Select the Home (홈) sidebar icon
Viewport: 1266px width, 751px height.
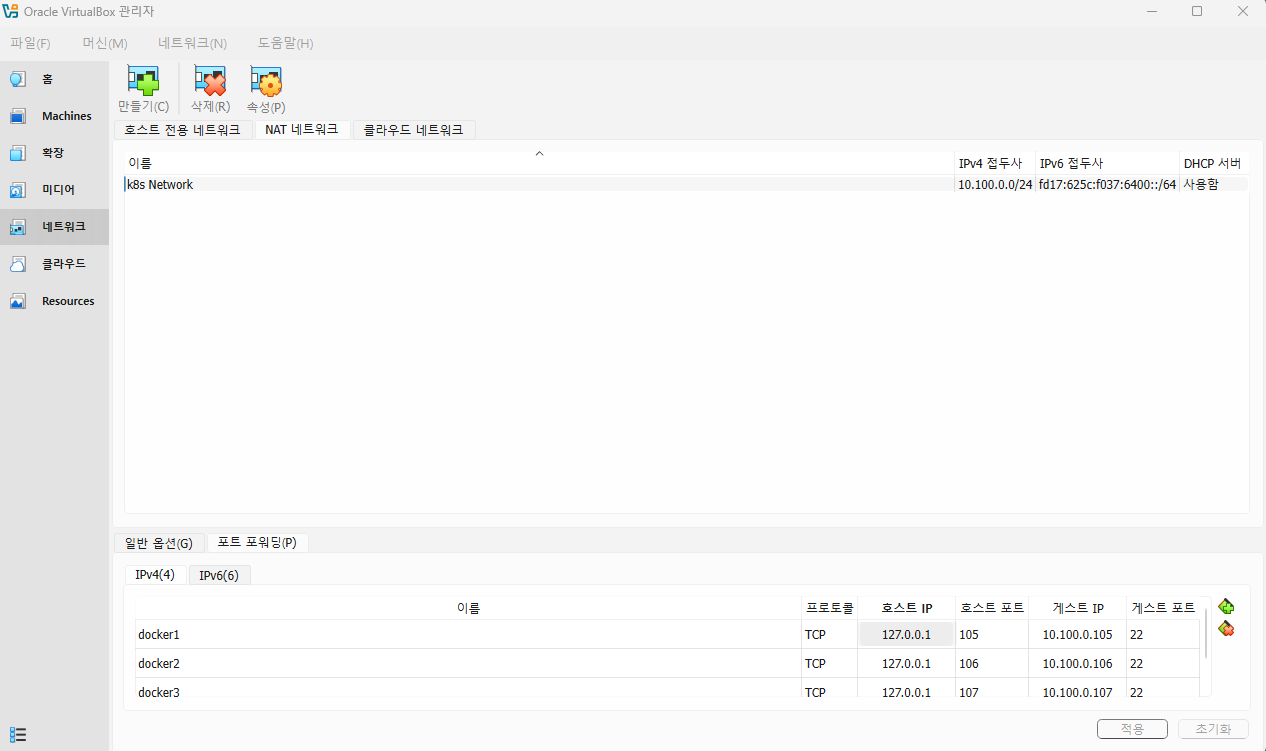[18, 79]
